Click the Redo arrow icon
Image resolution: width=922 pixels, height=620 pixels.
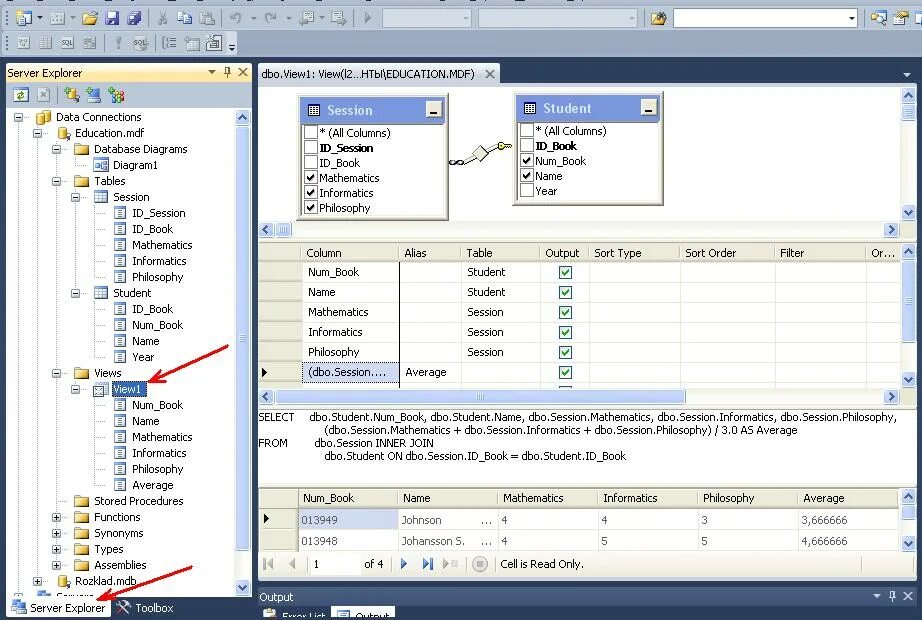(270, 18)
